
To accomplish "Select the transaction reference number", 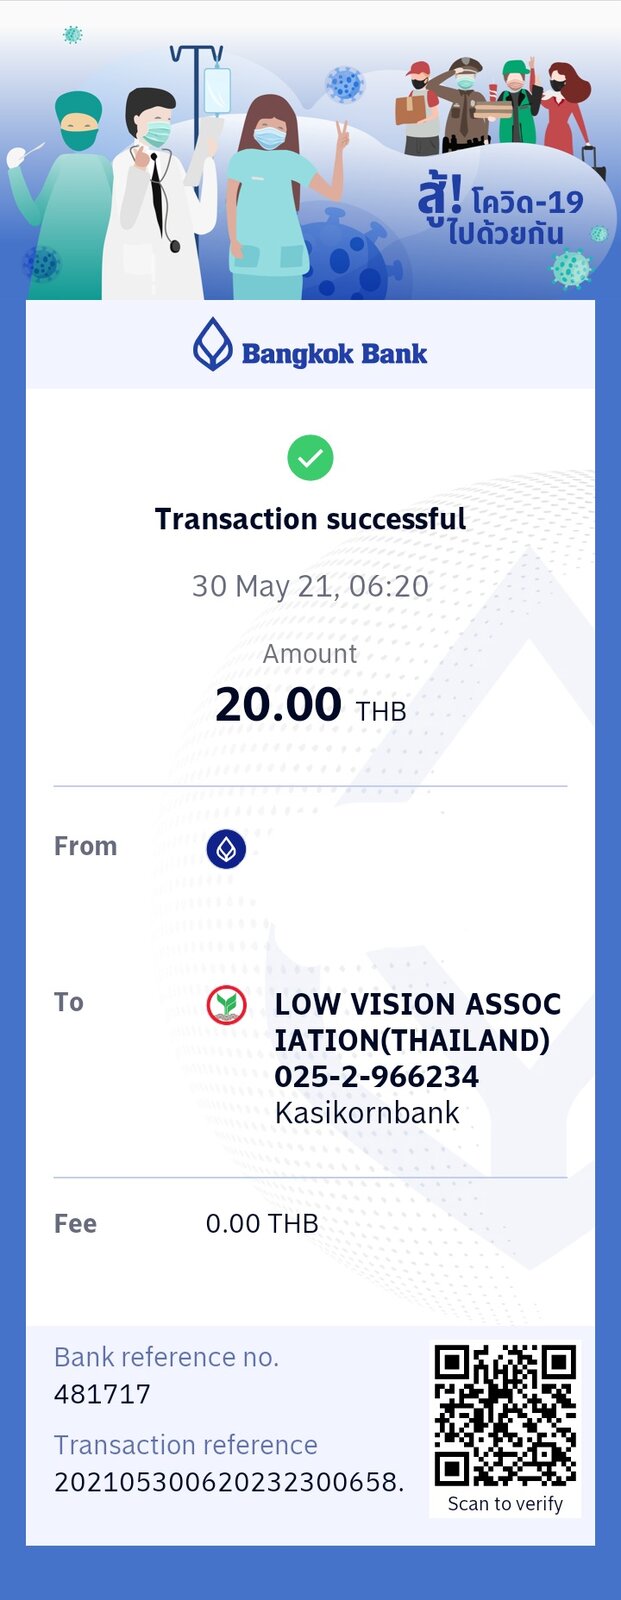I will pyautogui.click(x=229, y=1482).
